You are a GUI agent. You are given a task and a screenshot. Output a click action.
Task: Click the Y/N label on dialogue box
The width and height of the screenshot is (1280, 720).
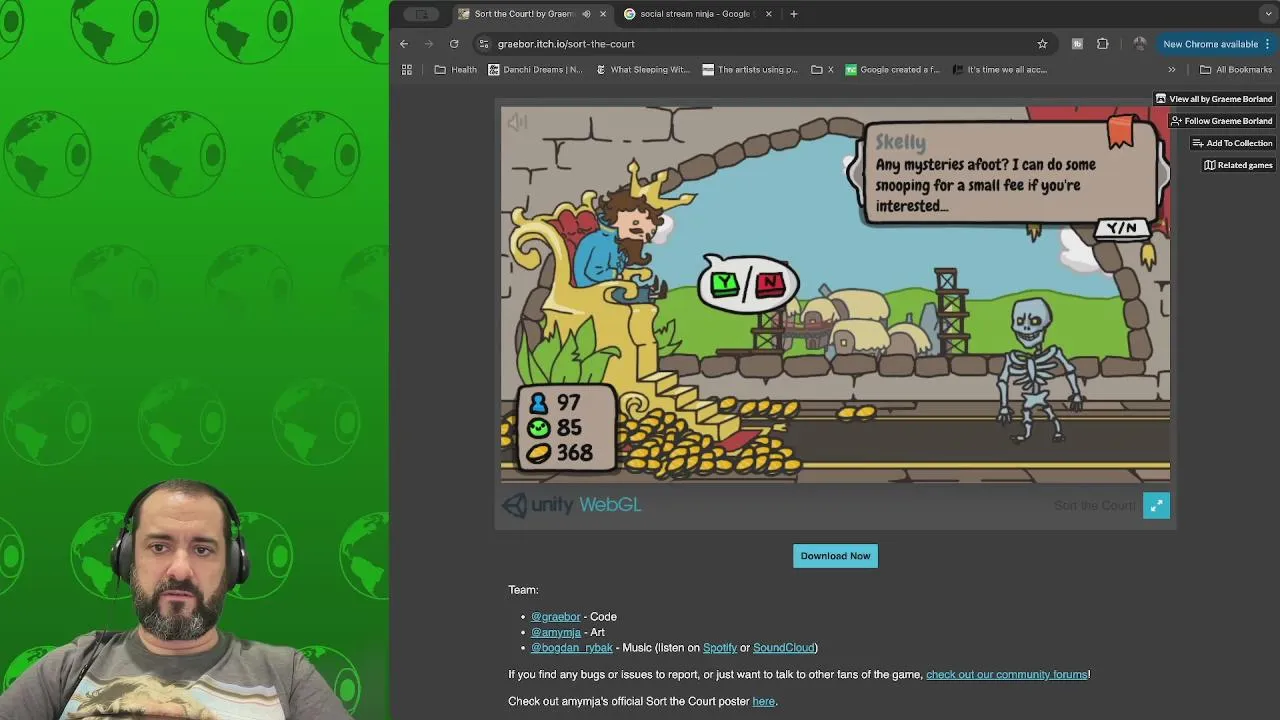(1121, 228)
